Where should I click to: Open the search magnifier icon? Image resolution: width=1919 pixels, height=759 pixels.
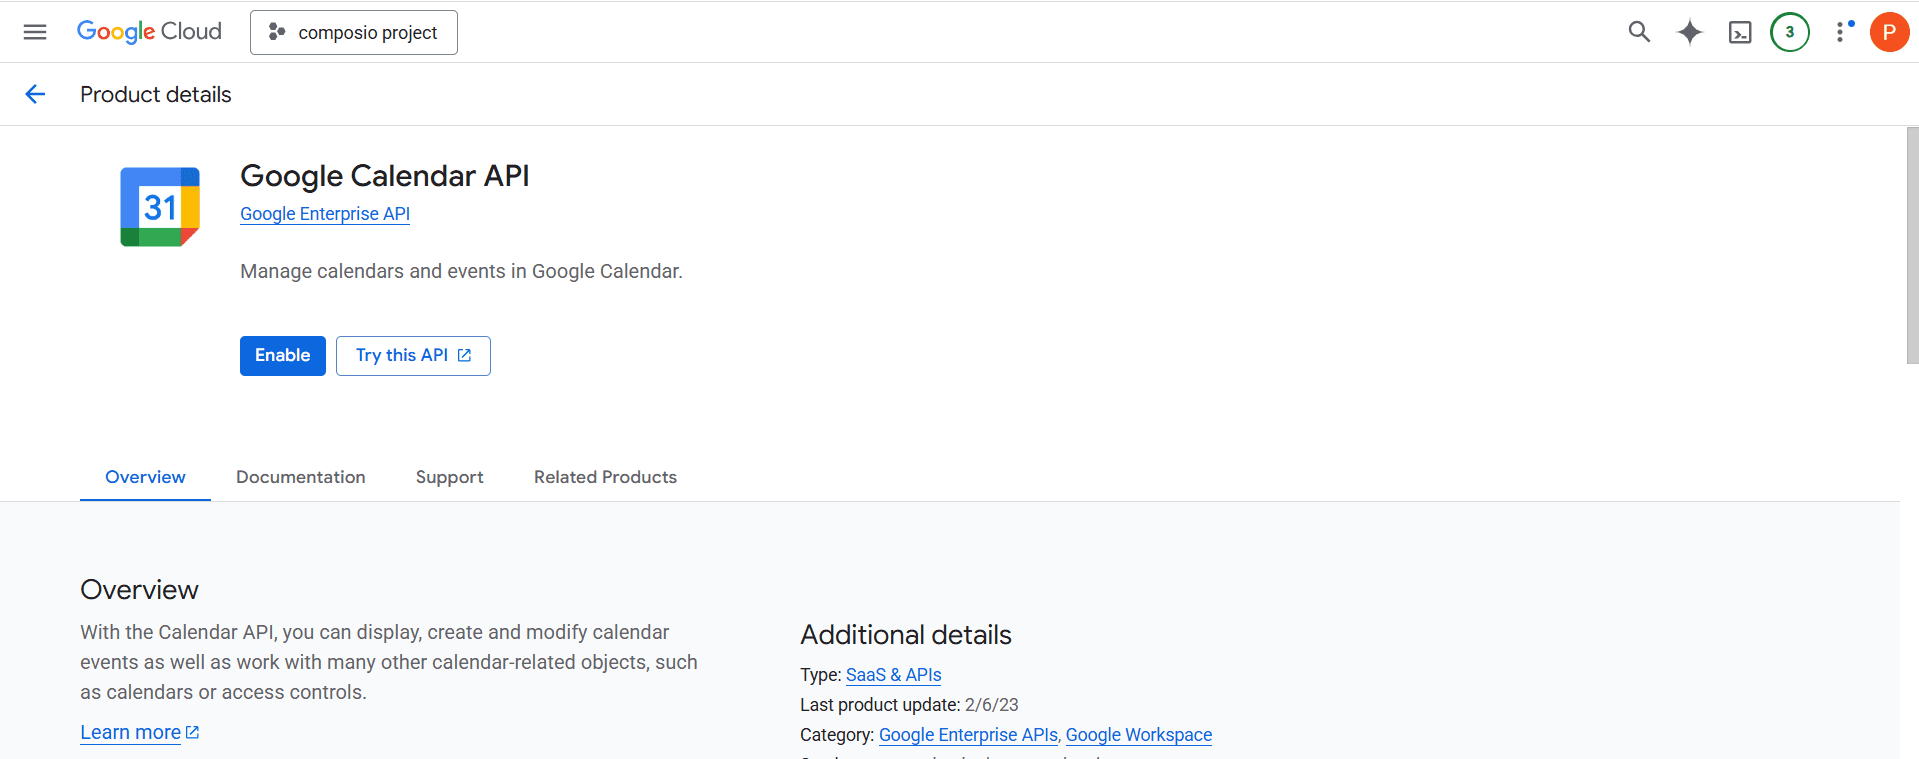1639,32
